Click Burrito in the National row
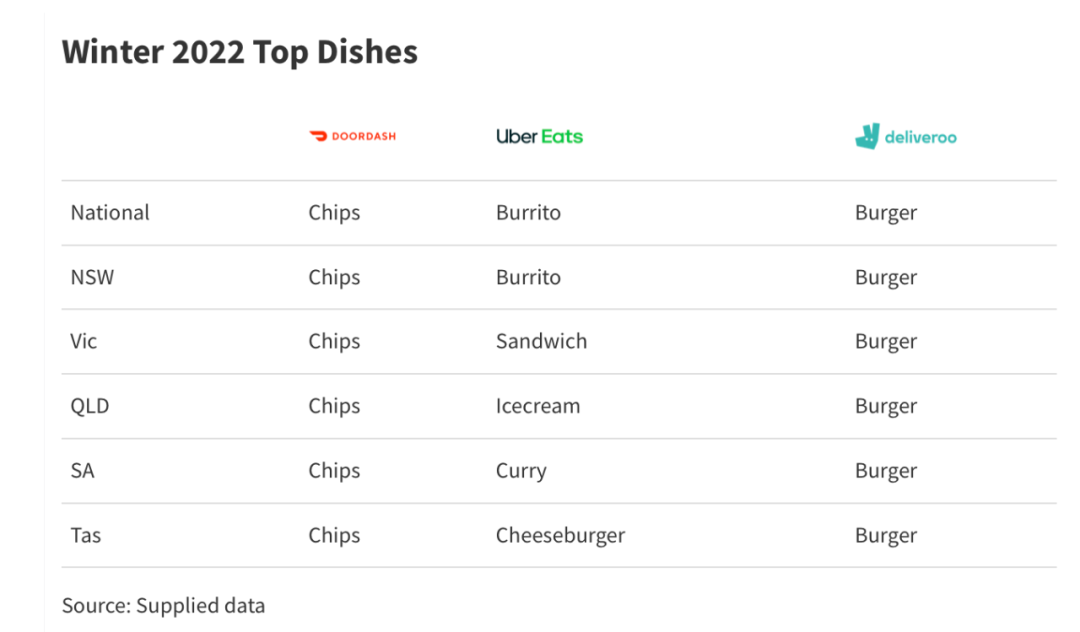Image resolution: width=1080 pixels, height=632 pixels. 528,213
